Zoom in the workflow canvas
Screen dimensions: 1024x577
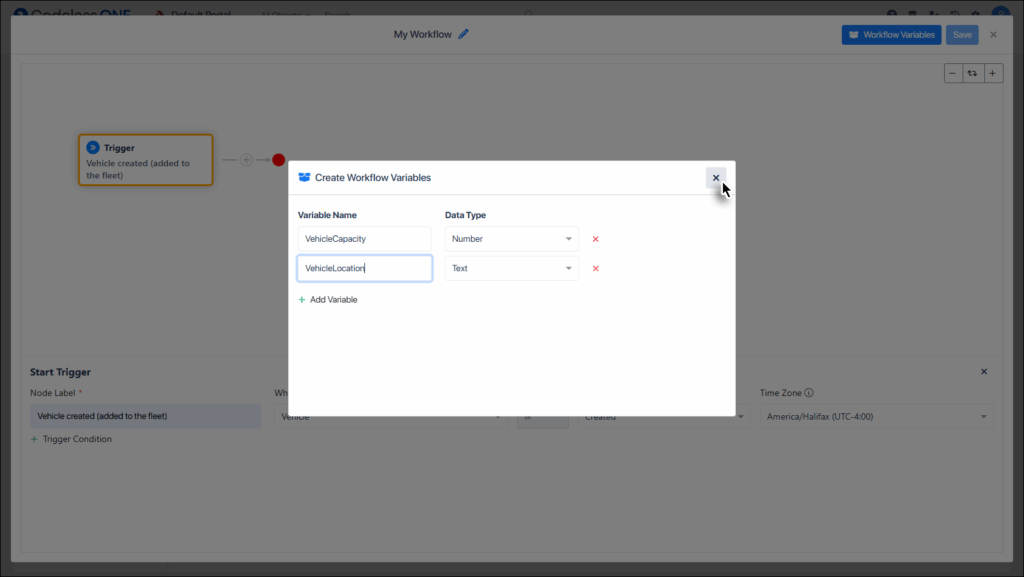click(992, 73)
